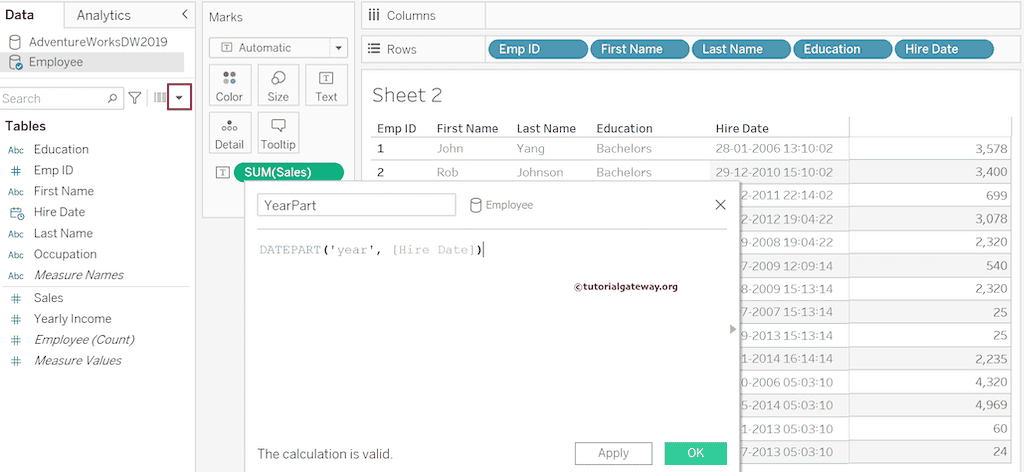Screen dimensions: 1024x472
Task: Select the Measure Names field
Action: 78,275
